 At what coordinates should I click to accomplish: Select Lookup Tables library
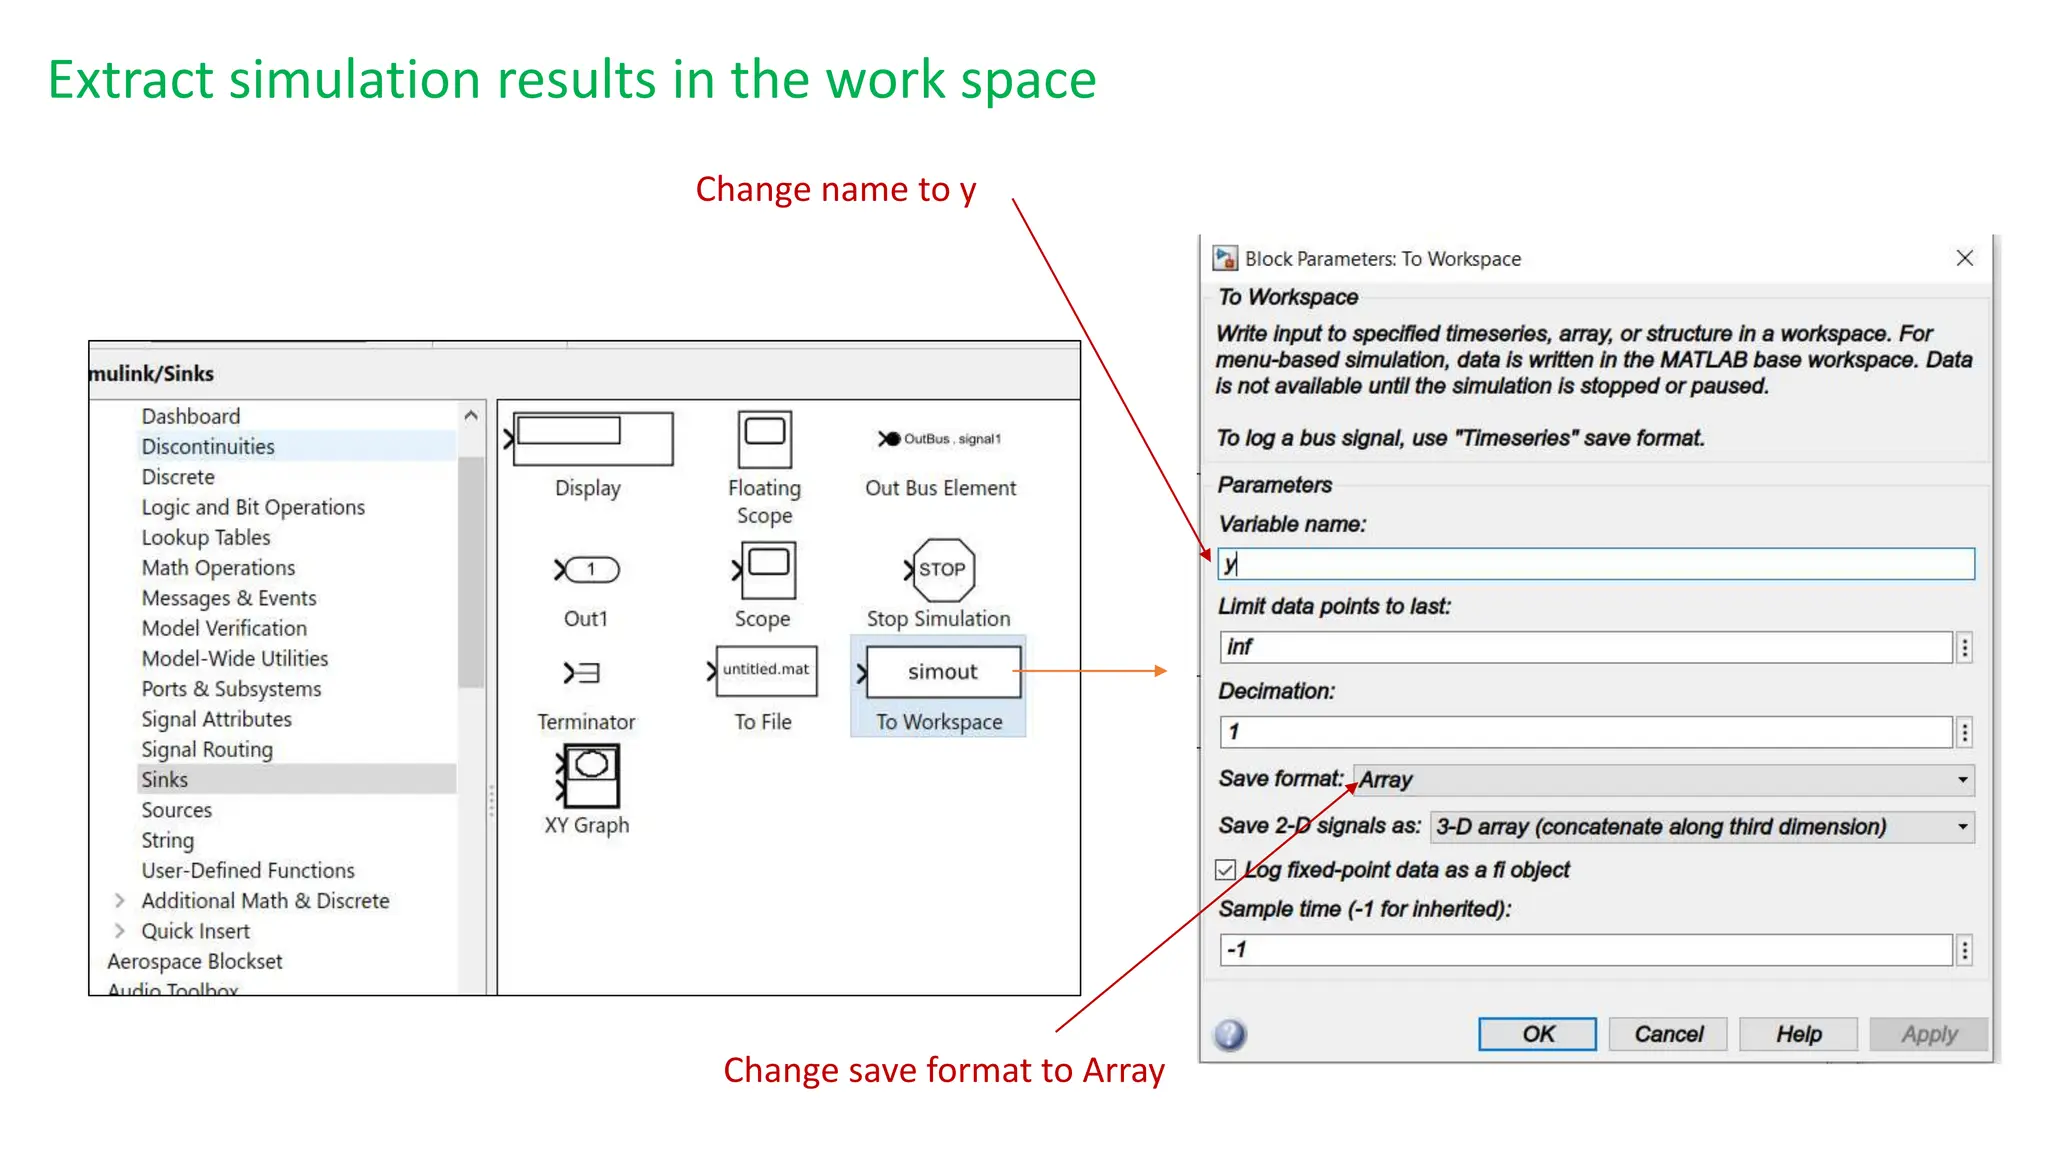coord(206,537)
